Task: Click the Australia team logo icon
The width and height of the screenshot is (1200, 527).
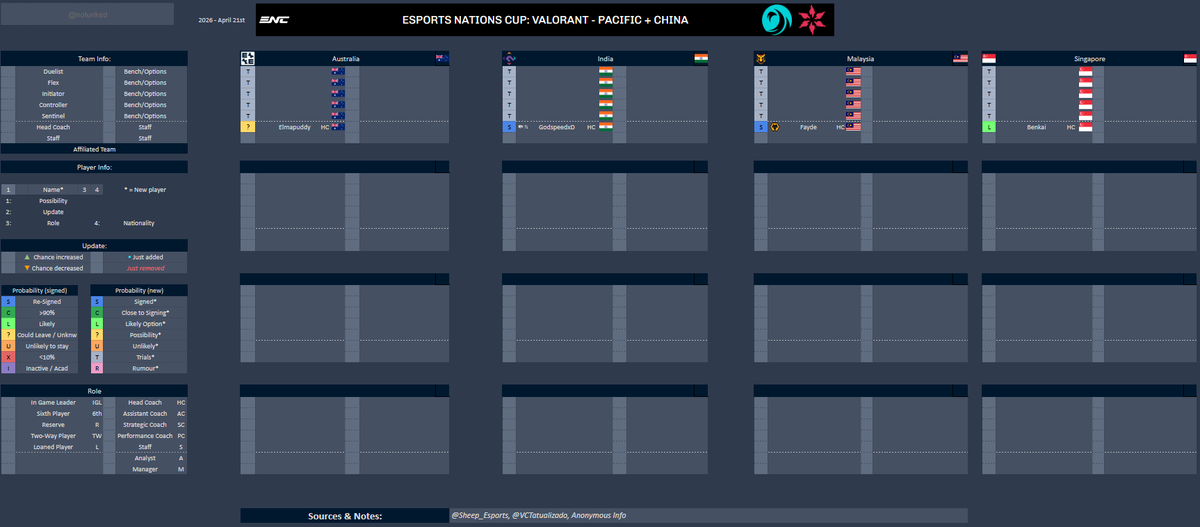Action: [x=248, y=59]
